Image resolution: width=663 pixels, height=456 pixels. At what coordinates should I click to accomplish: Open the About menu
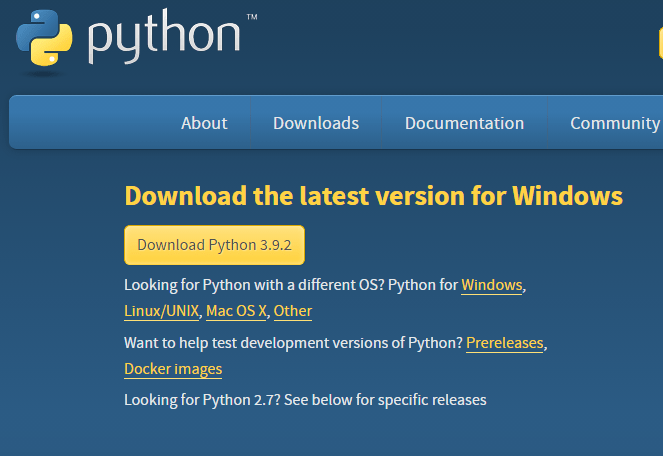204,123
